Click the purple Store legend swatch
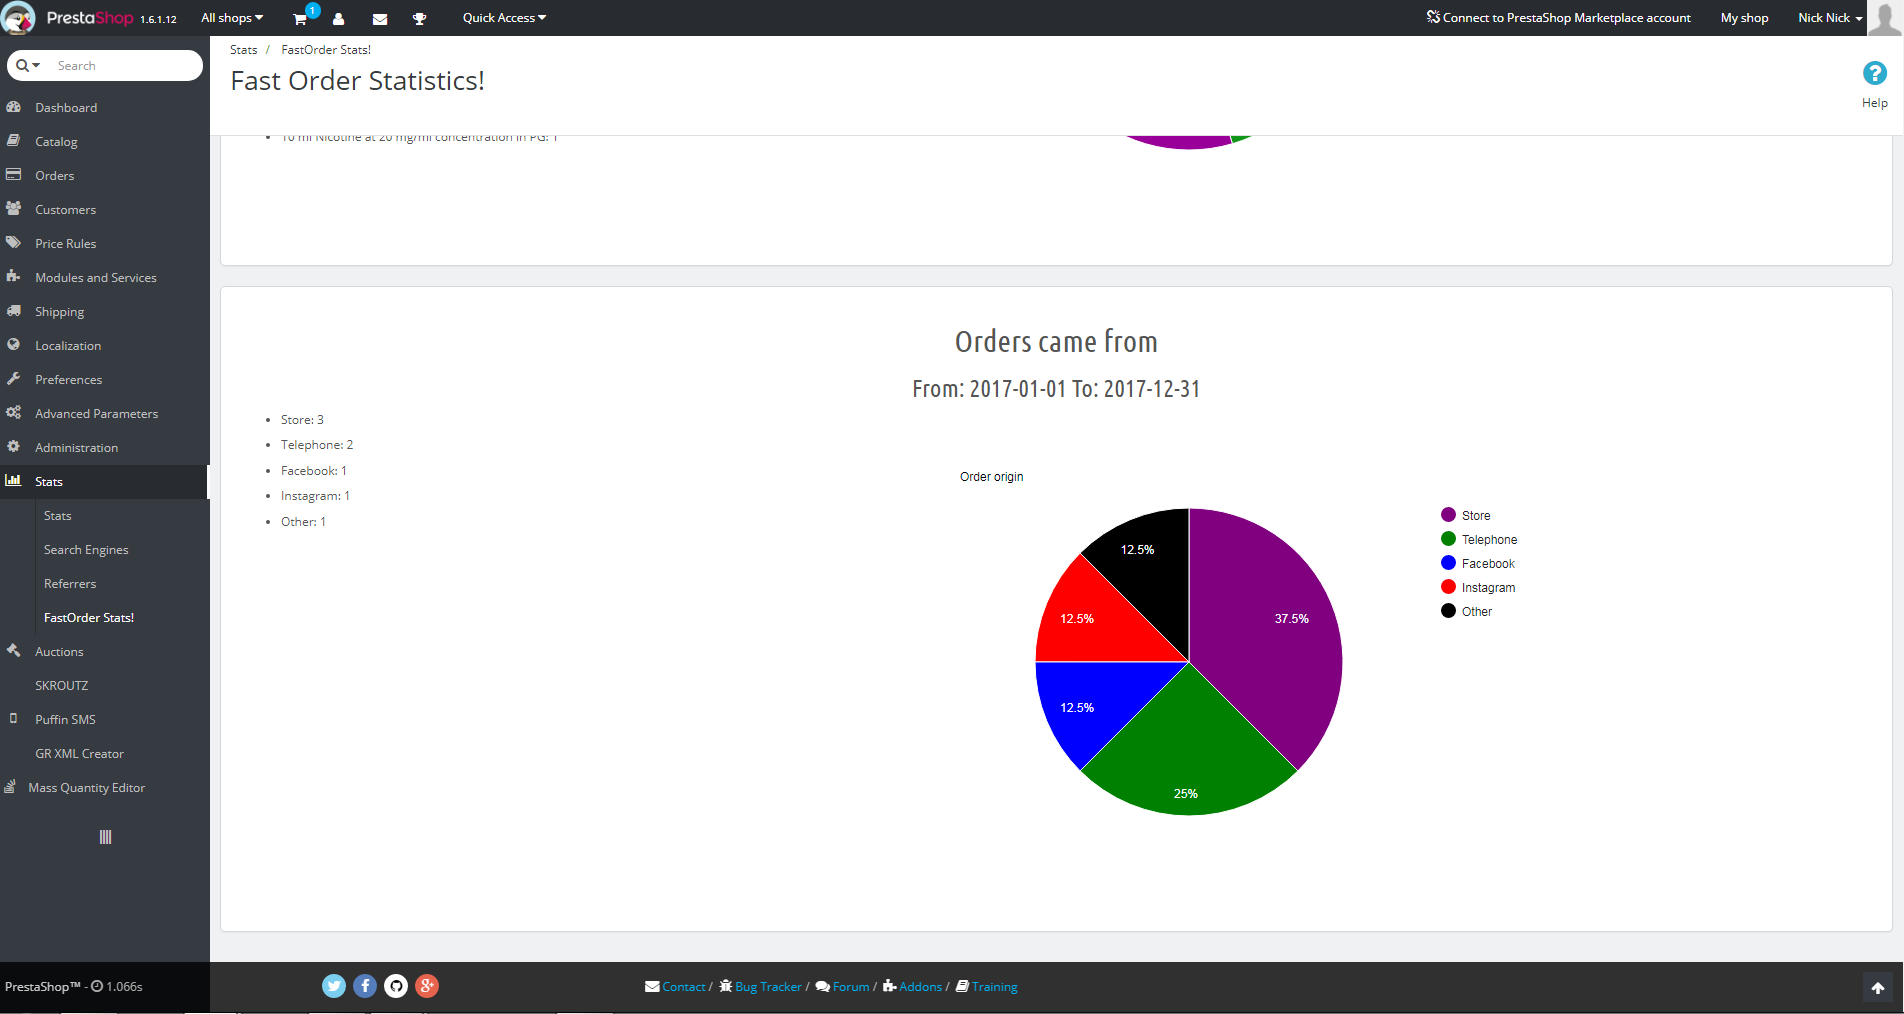Viewport: 1904px width, 1014px height. tap(1448, 515)
